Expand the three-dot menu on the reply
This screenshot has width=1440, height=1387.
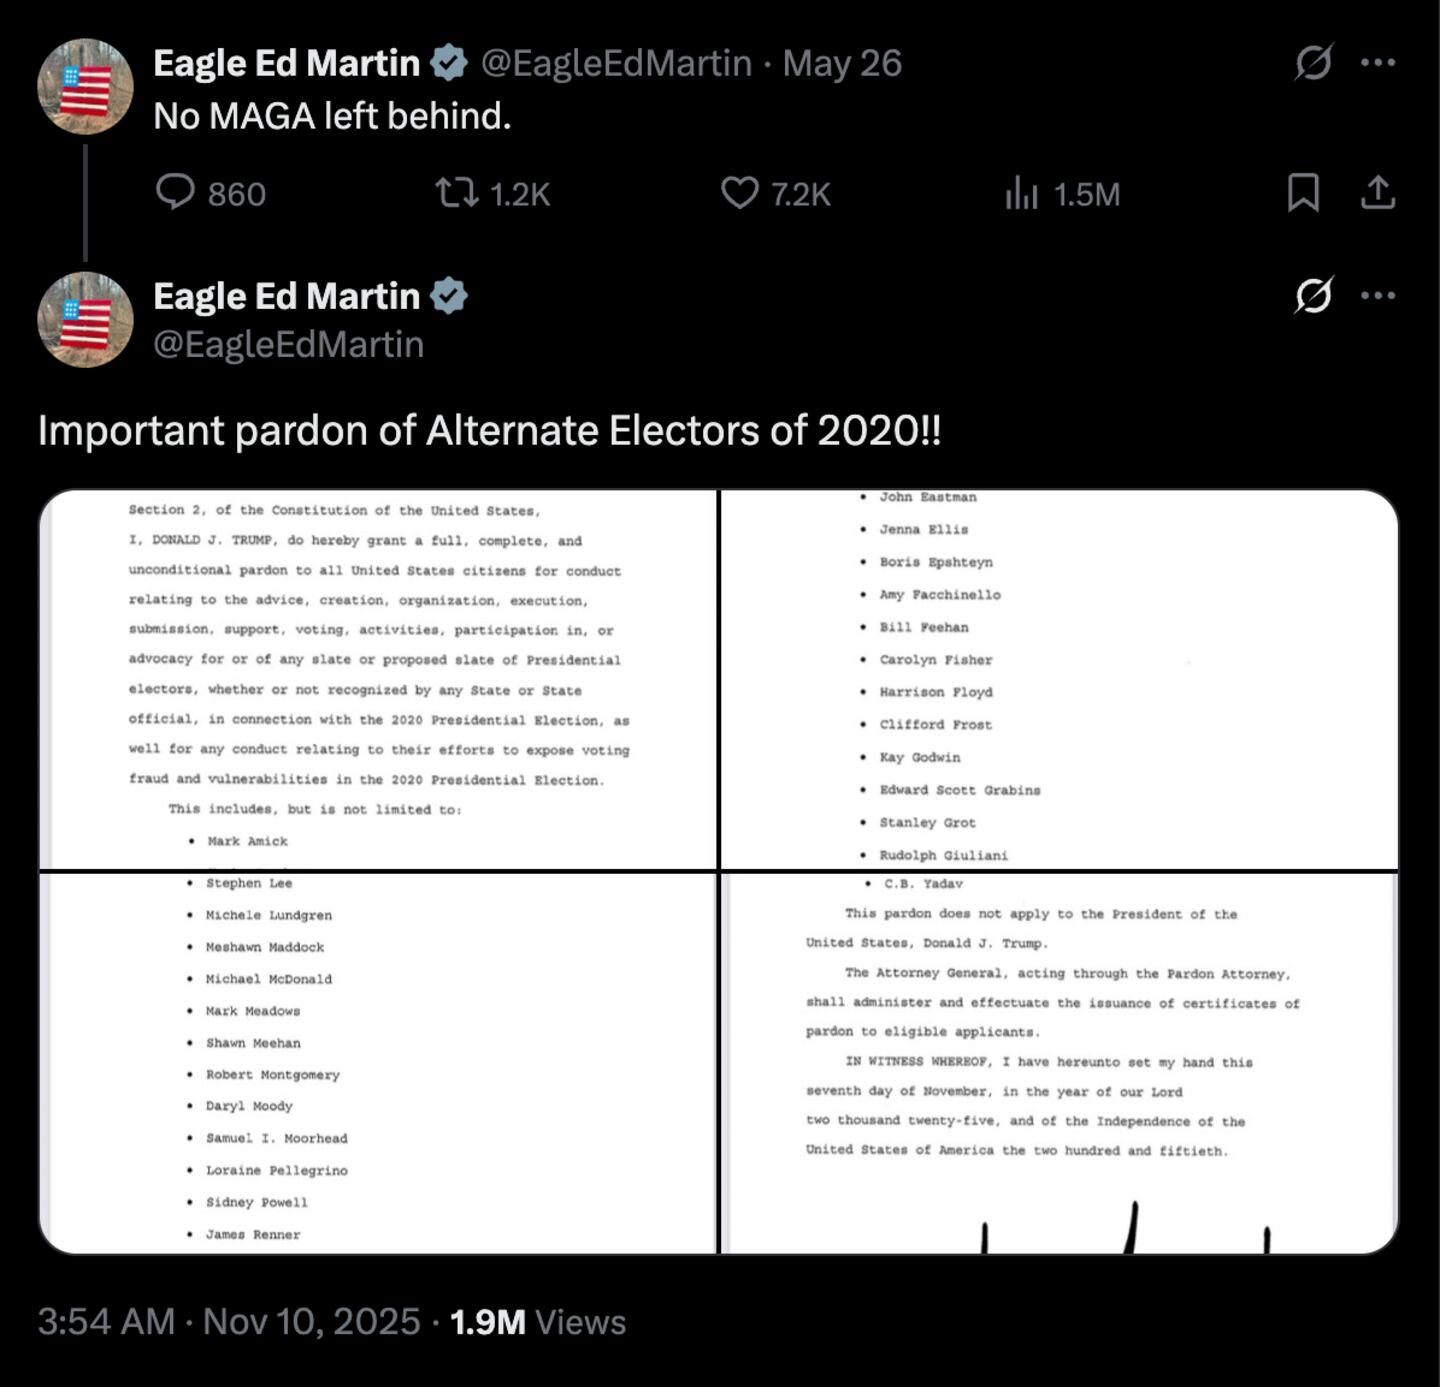1380,296
